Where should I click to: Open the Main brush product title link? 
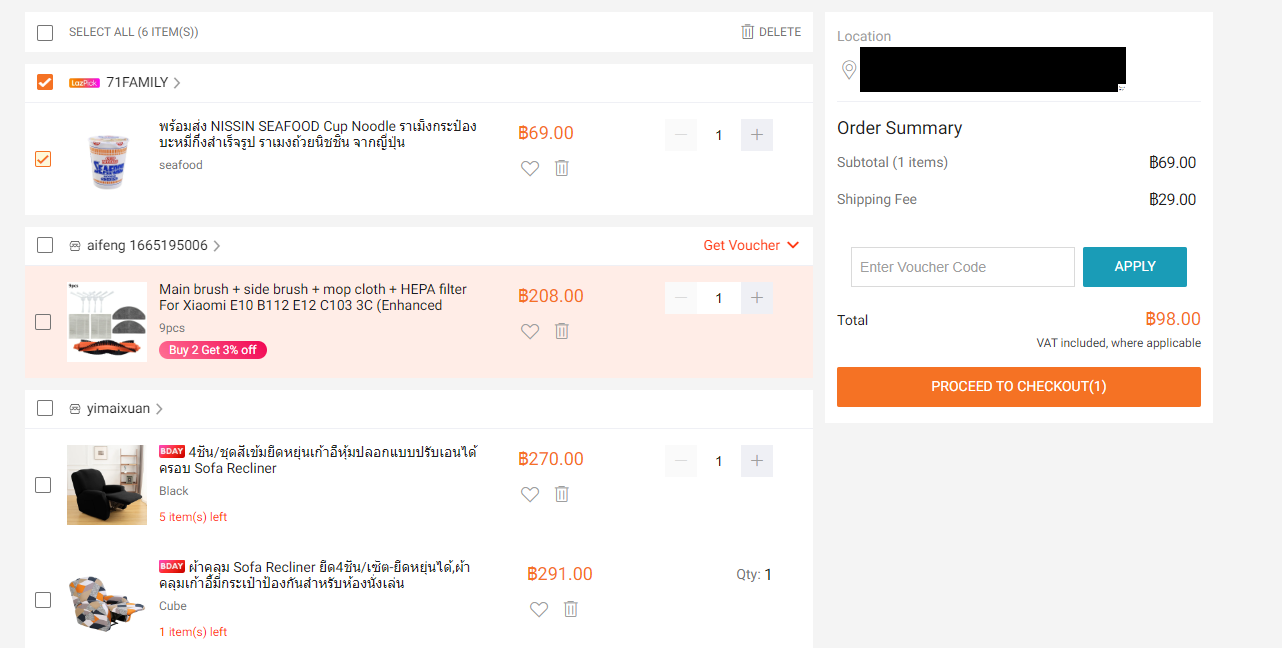click(x=313, y=297)
